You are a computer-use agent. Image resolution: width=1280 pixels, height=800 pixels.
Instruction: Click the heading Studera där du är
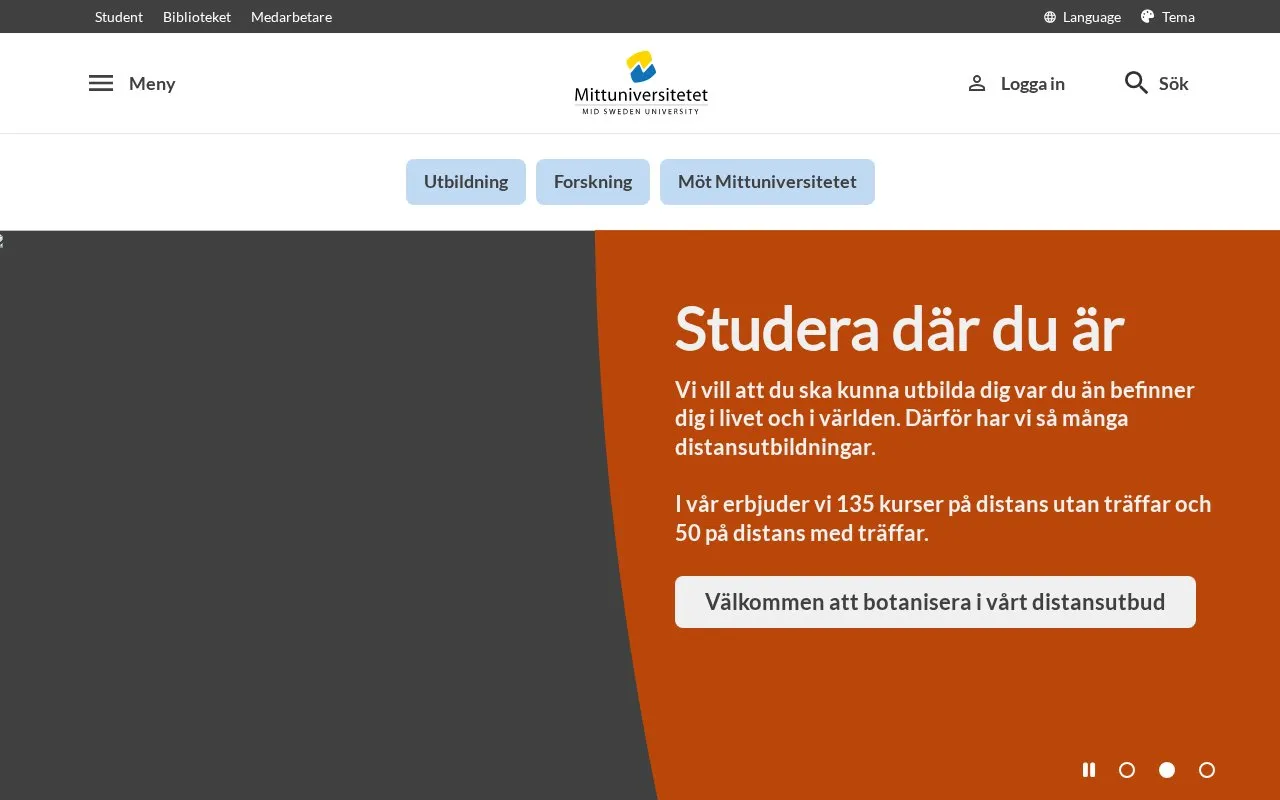pos(900,328)
